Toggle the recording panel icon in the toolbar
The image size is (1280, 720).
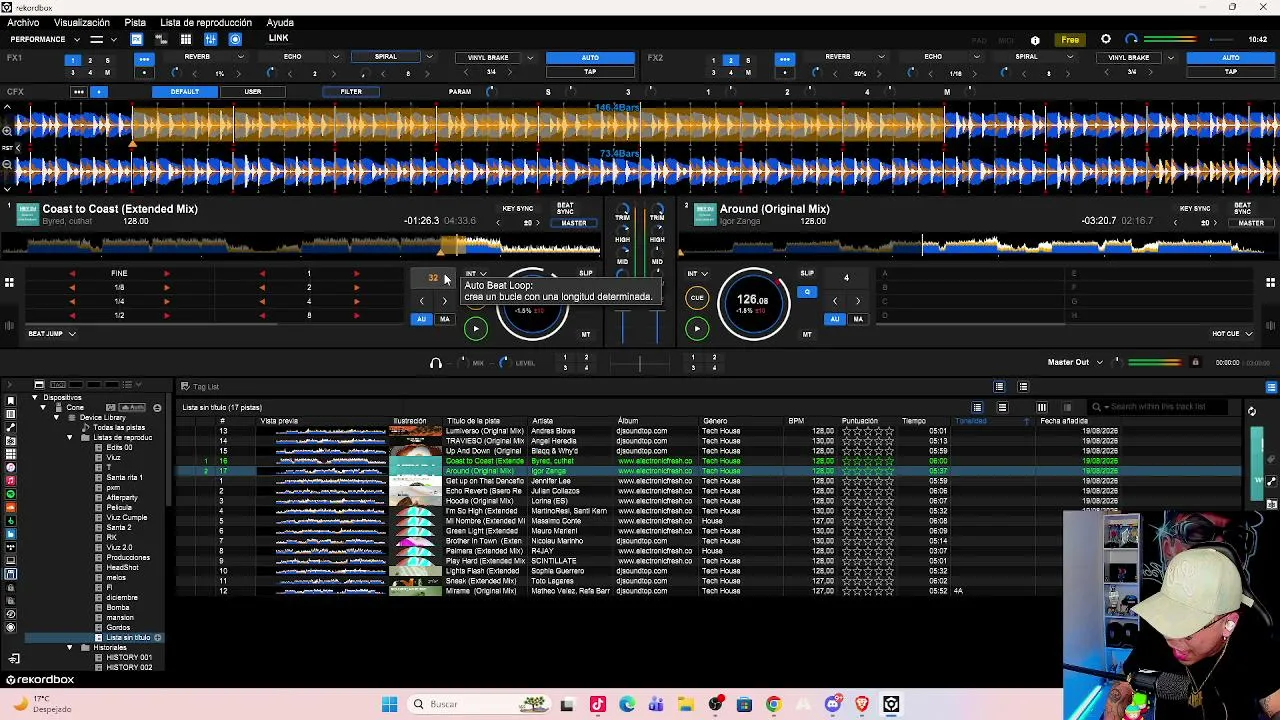[235, 39]
